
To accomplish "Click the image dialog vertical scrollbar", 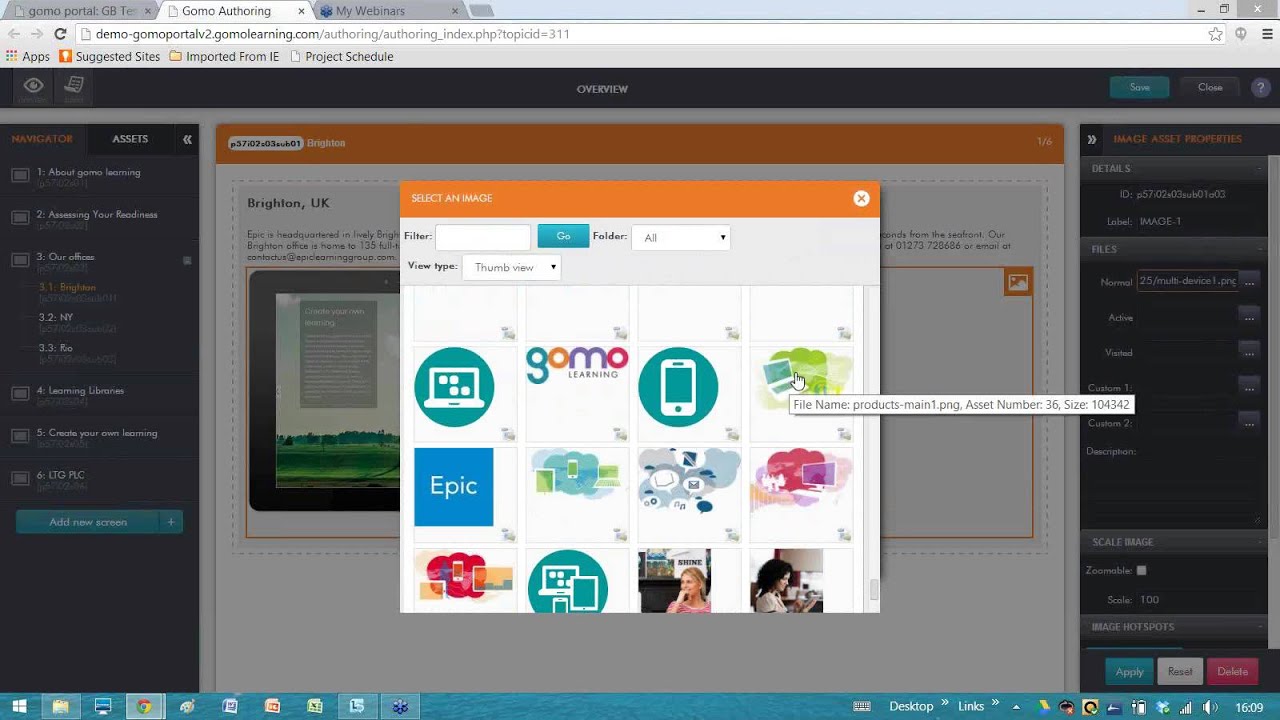I will click(873, 589).
